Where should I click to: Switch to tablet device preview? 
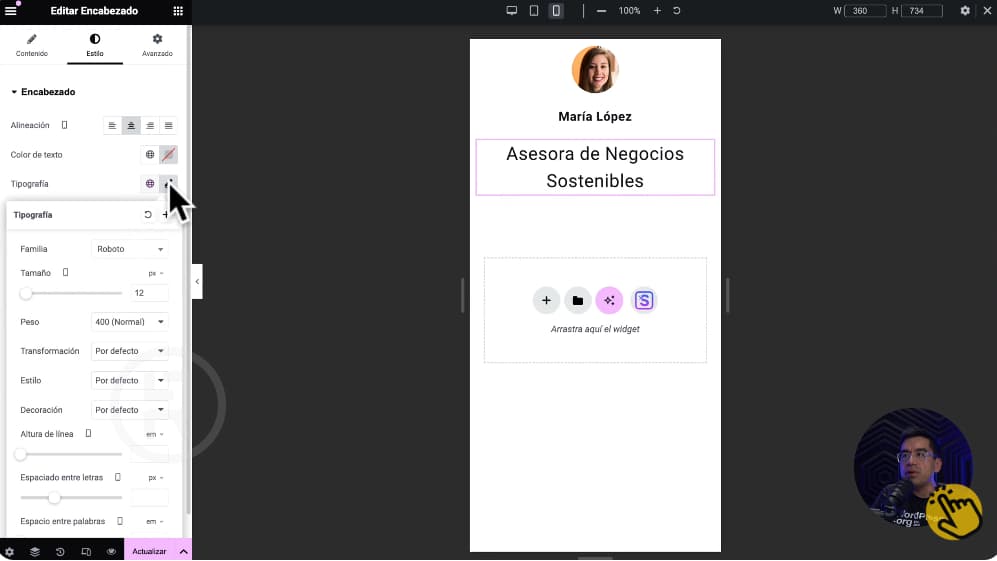(534, 11)
